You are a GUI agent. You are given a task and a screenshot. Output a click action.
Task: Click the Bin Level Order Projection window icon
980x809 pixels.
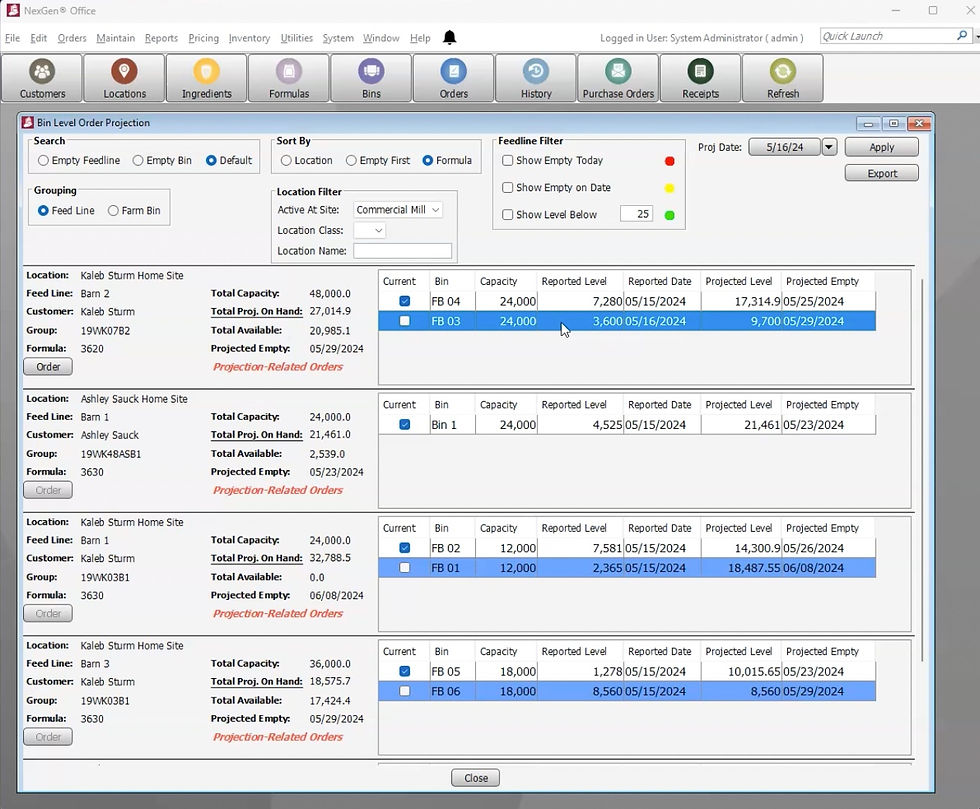click(28, 123)
